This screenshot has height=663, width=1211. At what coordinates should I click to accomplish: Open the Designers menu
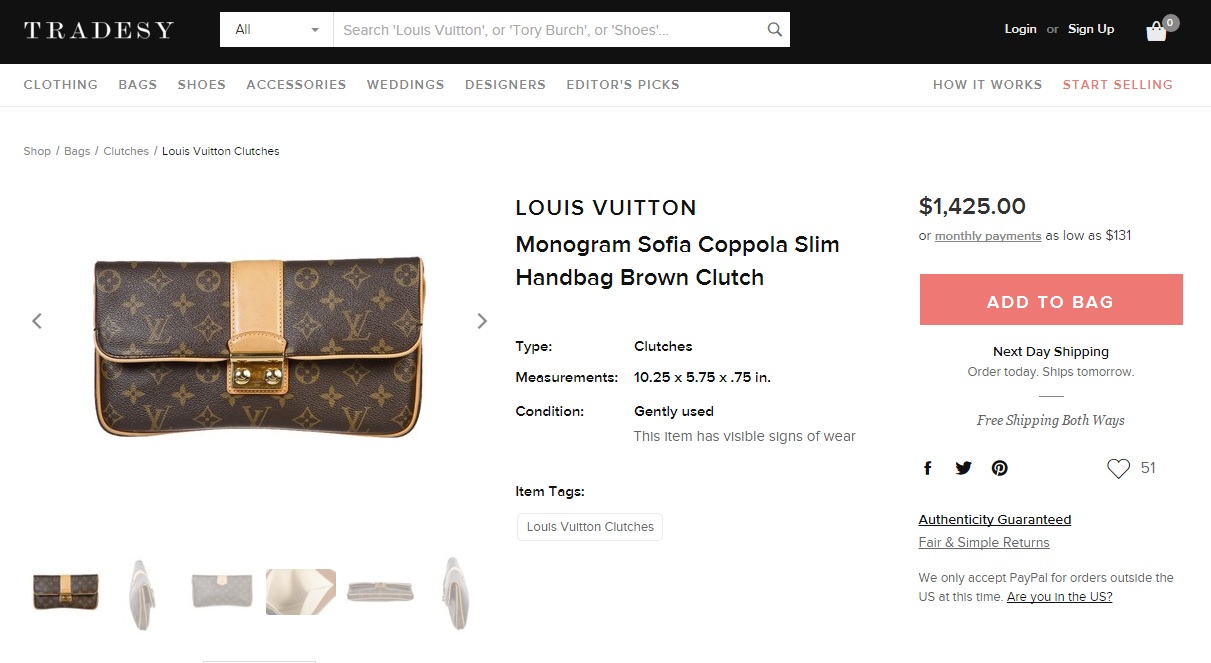[505, 85]
